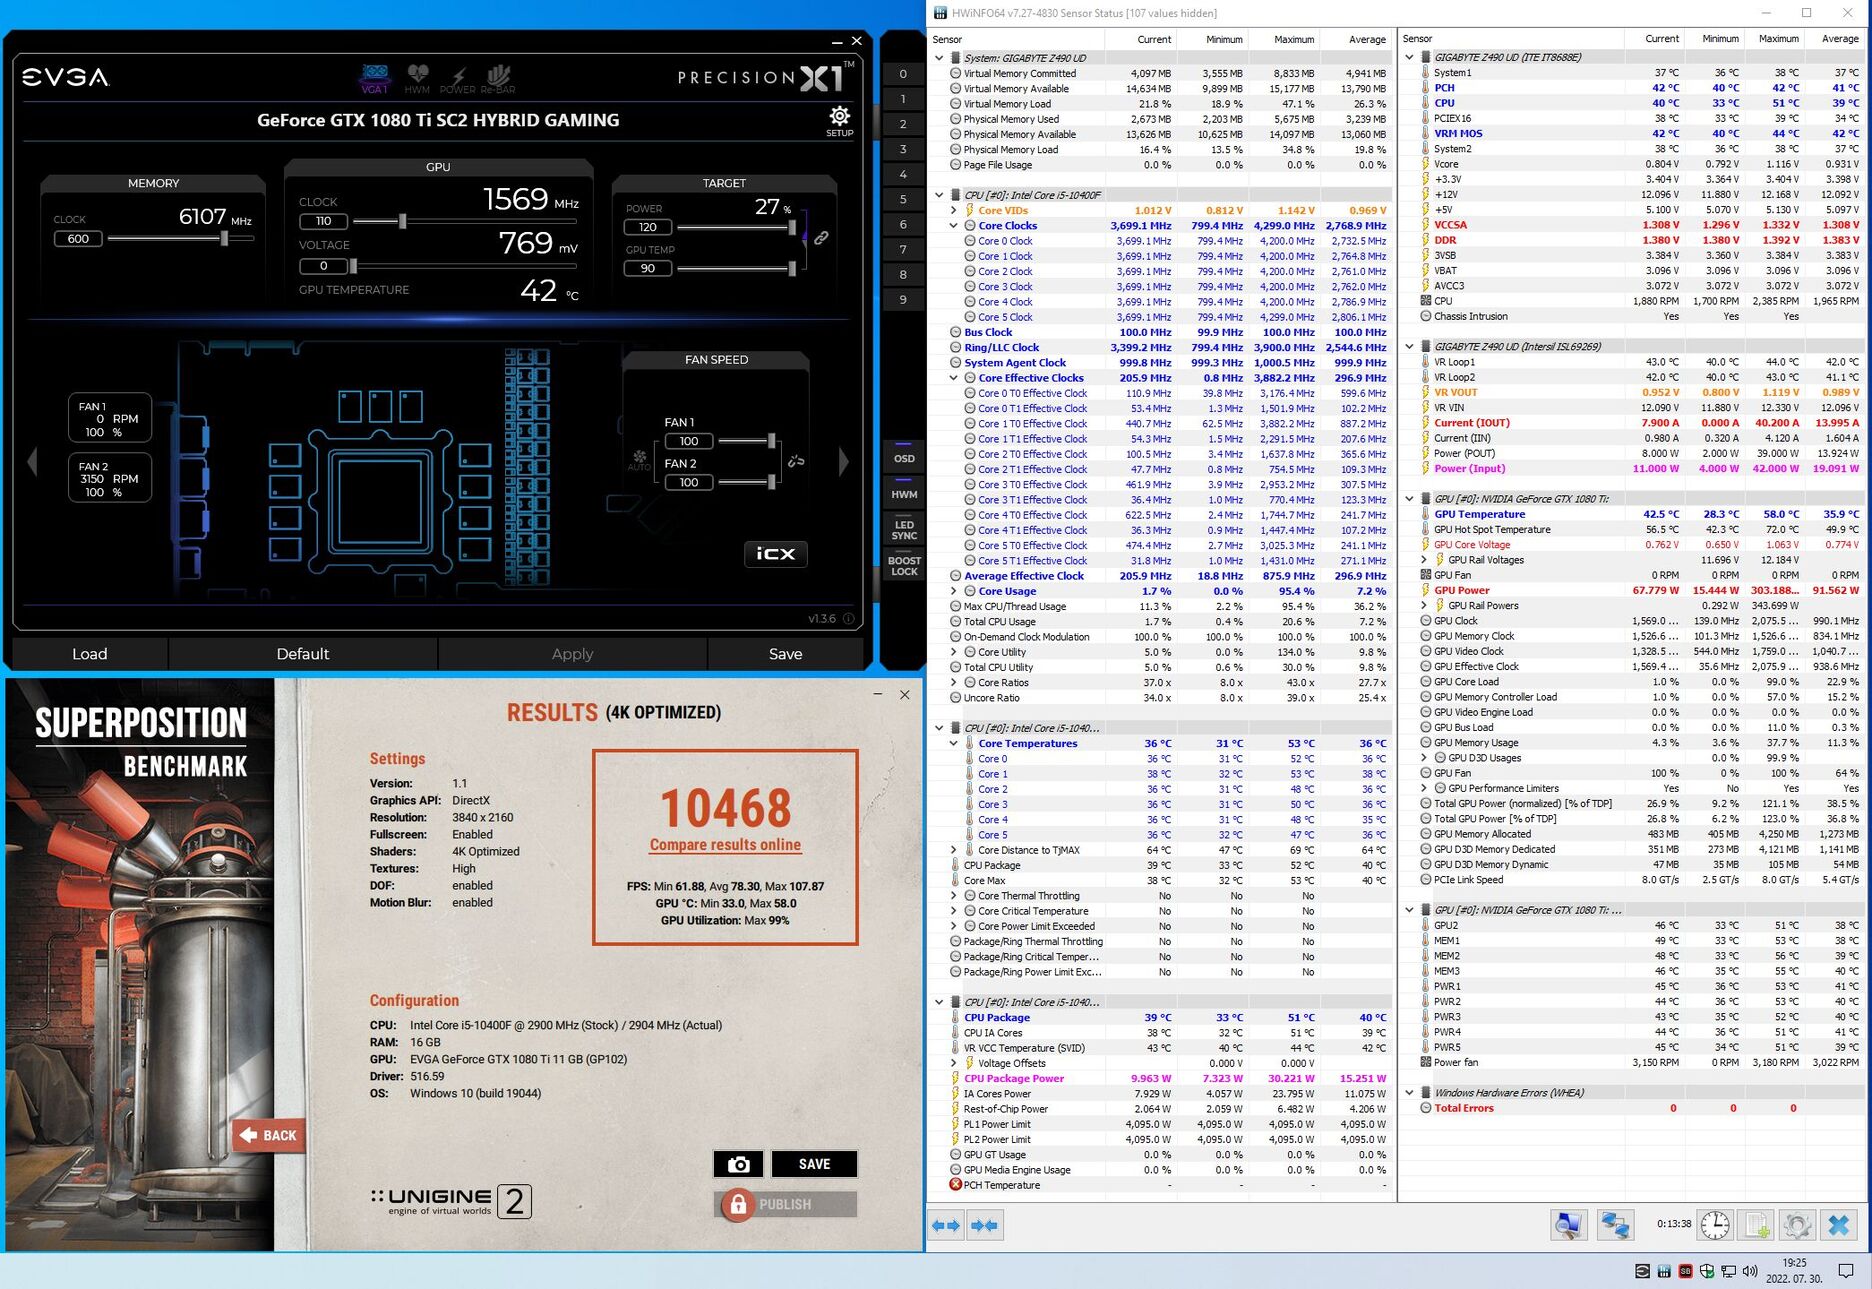Click the Default button in Precision X1
The height and width of the screenshot is (1289, 1872).
click(x=302, y=653)
